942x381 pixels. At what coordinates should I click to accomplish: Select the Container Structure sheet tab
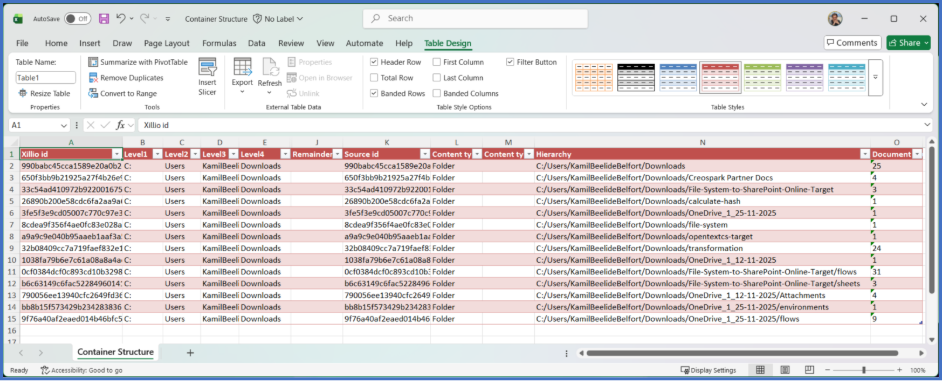115,352
